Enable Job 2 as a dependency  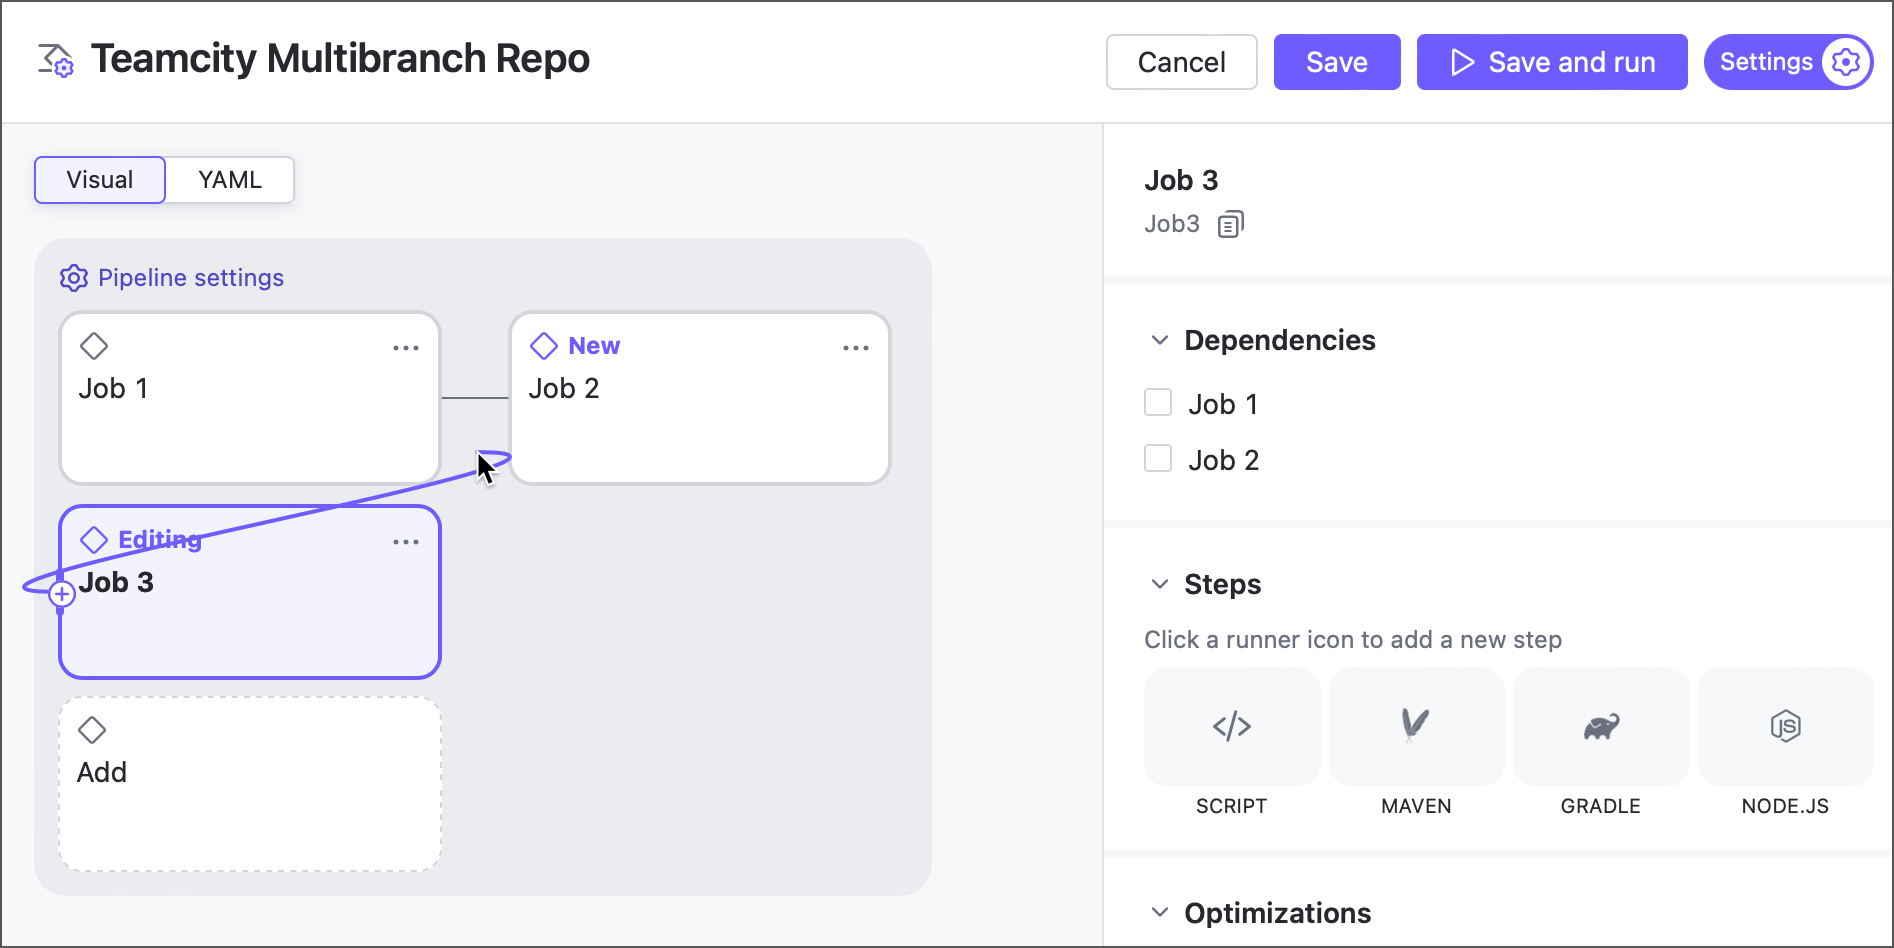point(1157,457)
